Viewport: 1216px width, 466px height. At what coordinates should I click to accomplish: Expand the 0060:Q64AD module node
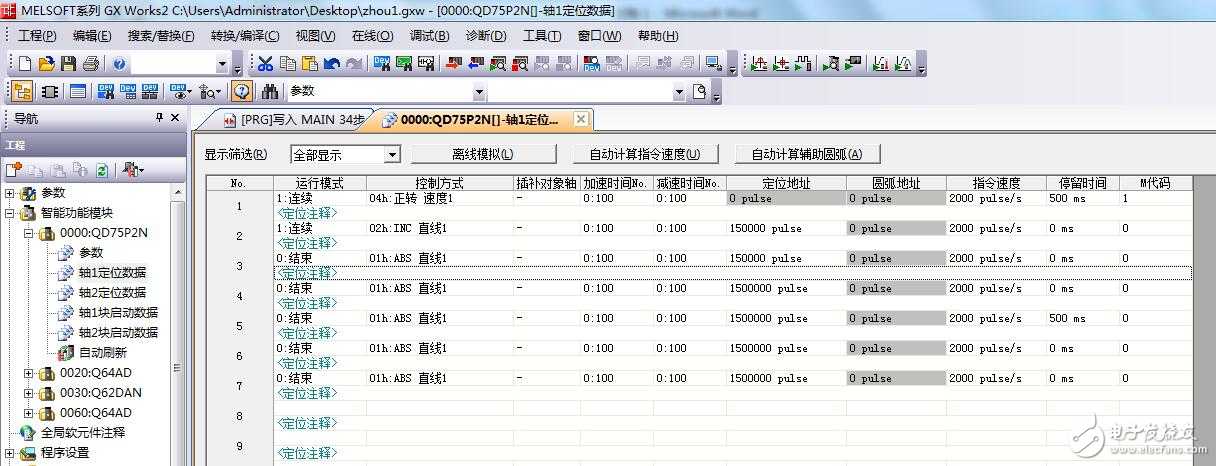pos(29,413)
